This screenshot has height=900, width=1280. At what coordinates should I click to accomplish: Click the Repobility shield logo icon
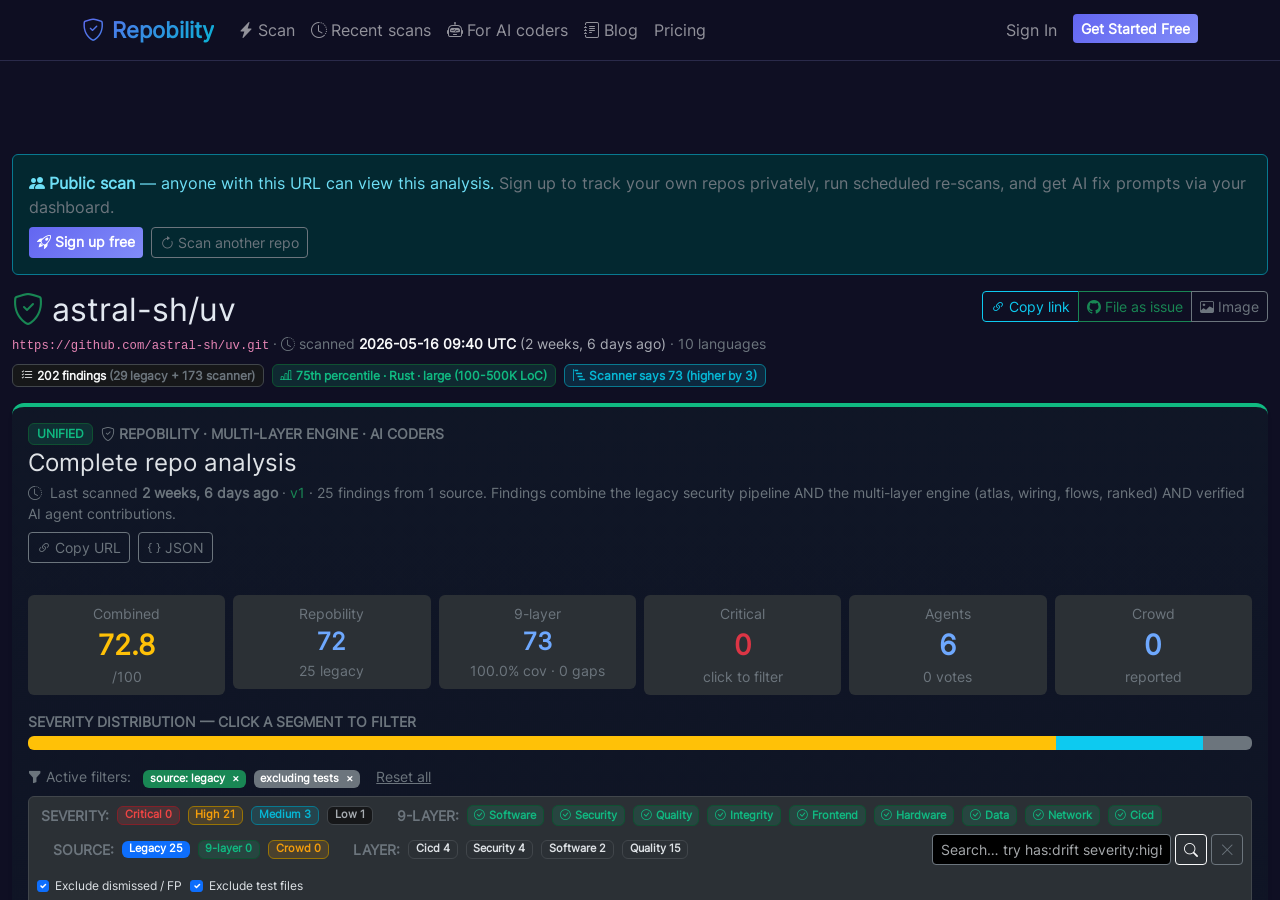pos(93,30)
